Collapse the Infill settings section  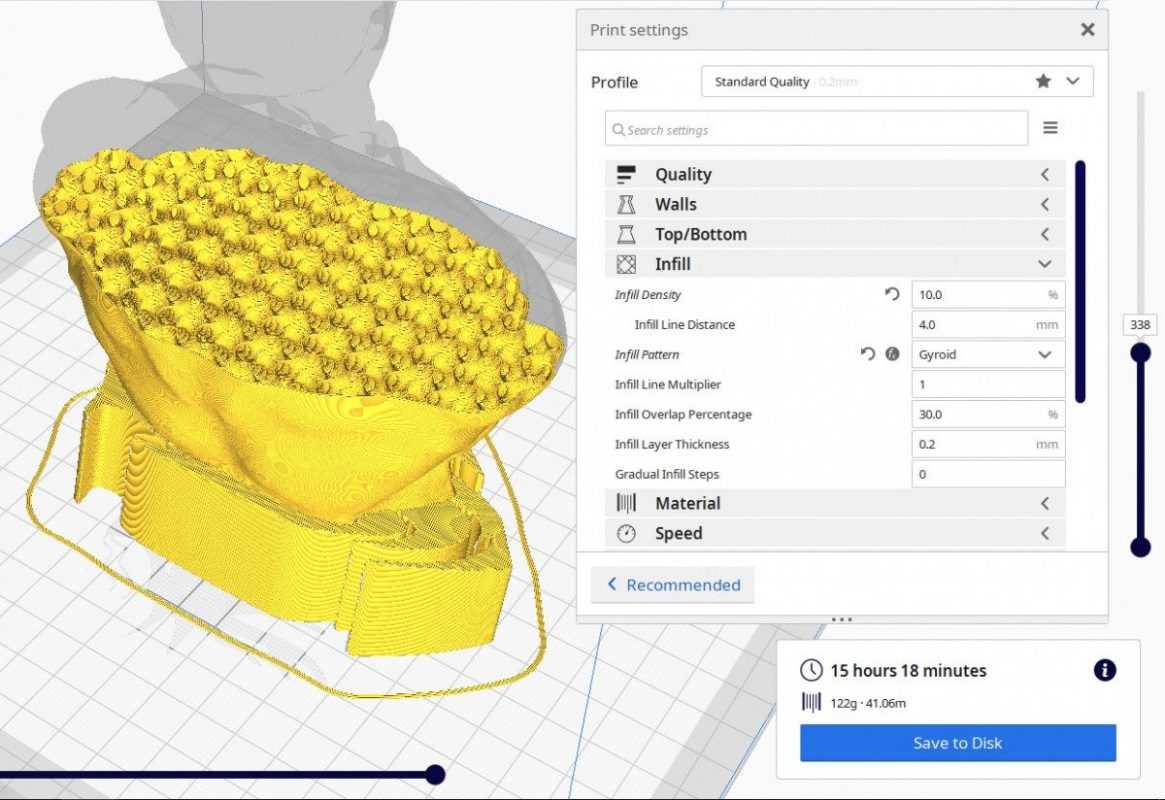click(x=1045, y=265)
